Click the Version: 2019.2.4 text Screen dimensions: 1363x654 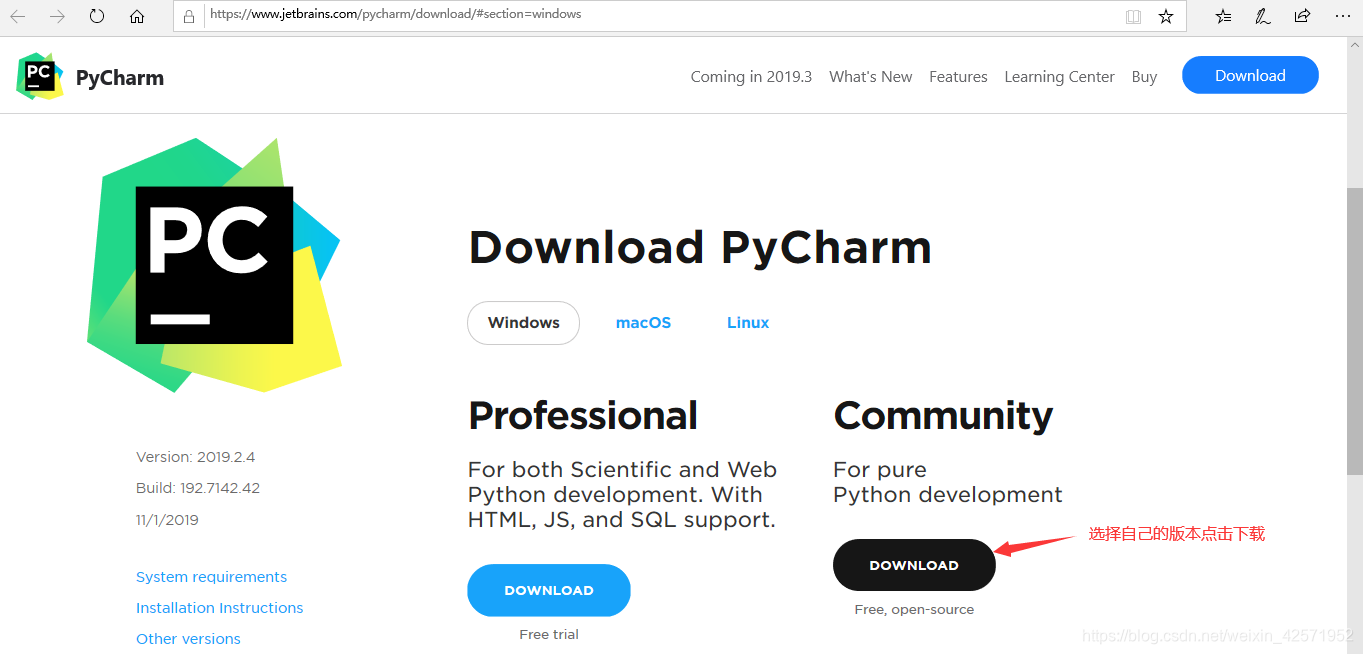tap(195, 457)
